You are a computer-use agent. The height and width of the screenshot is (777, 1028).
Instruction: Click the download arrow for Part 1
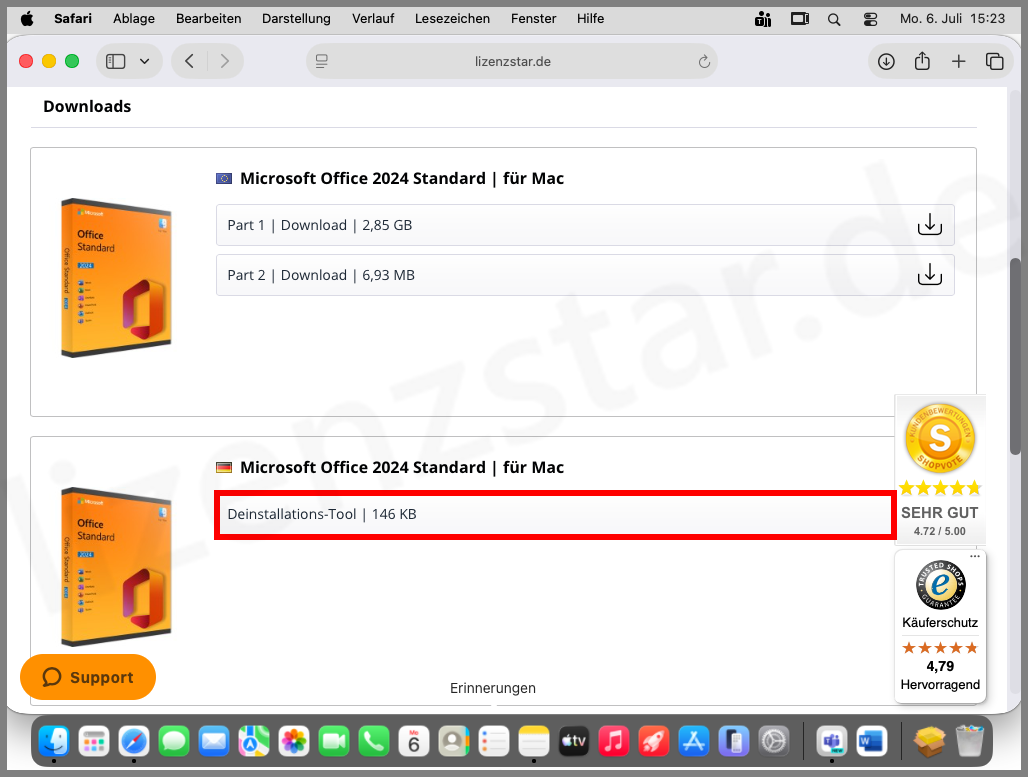pos(929,225)
